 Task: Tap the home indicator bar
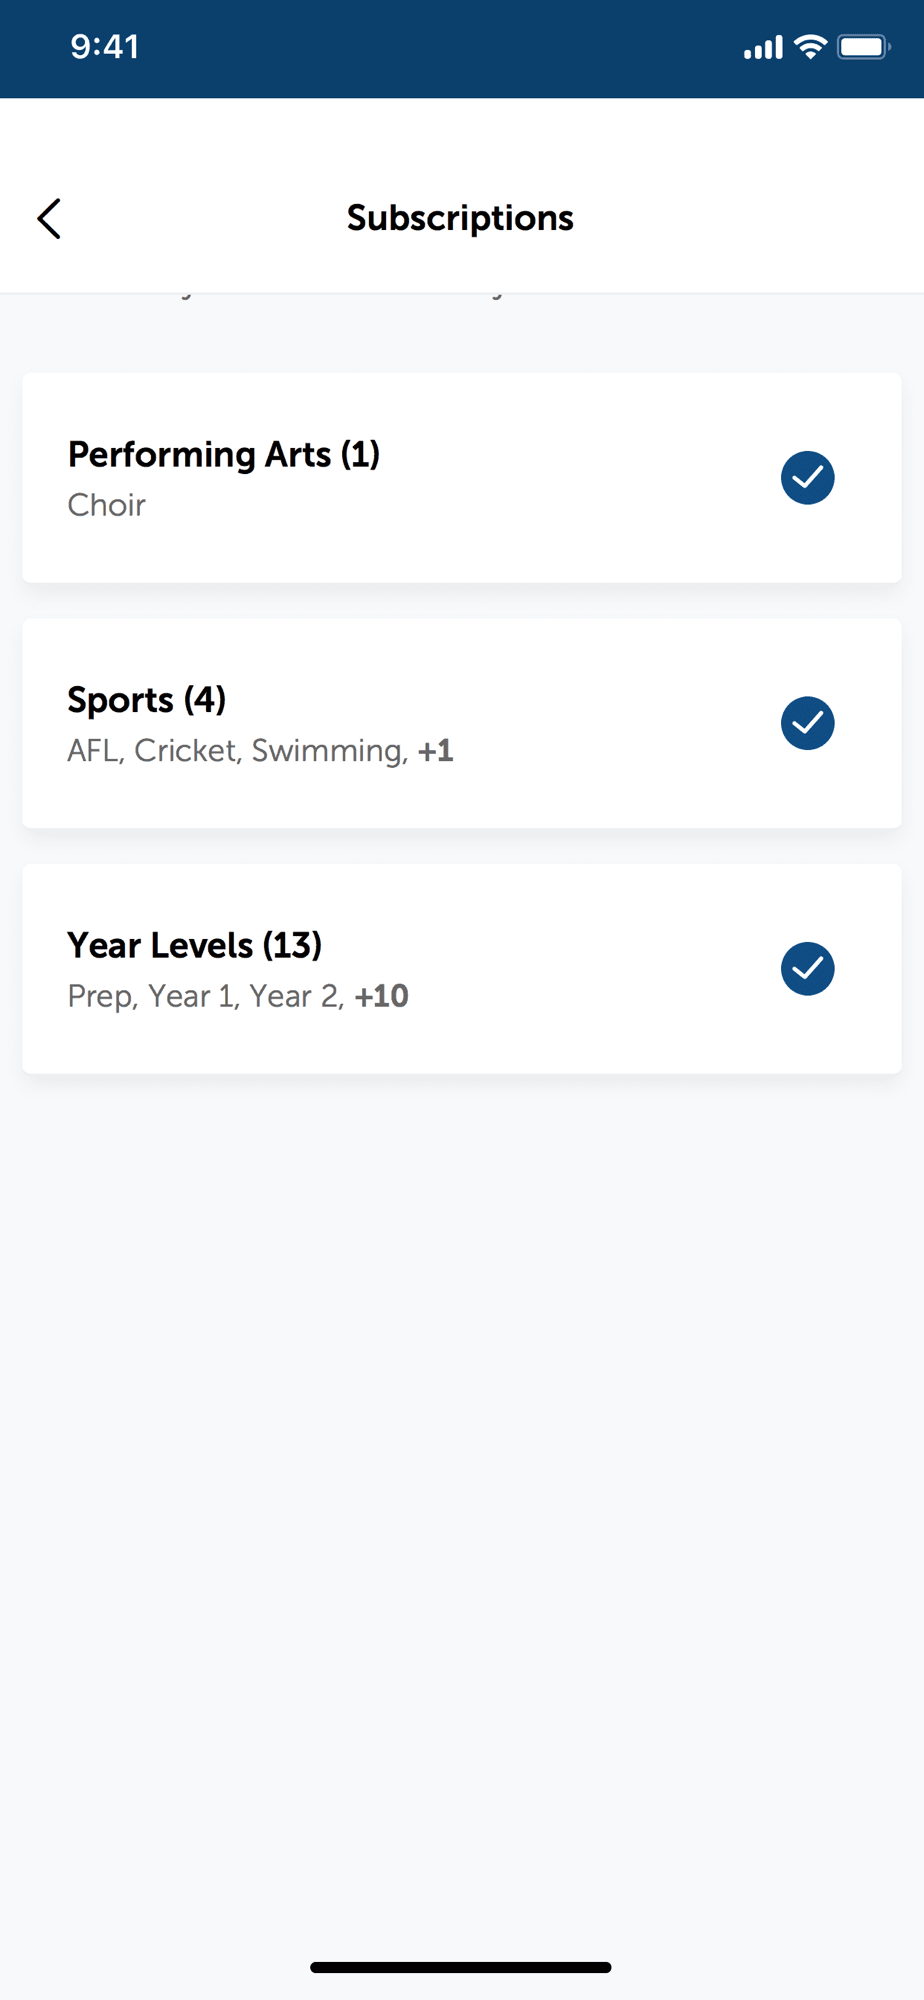click(x=461, y=1967)
